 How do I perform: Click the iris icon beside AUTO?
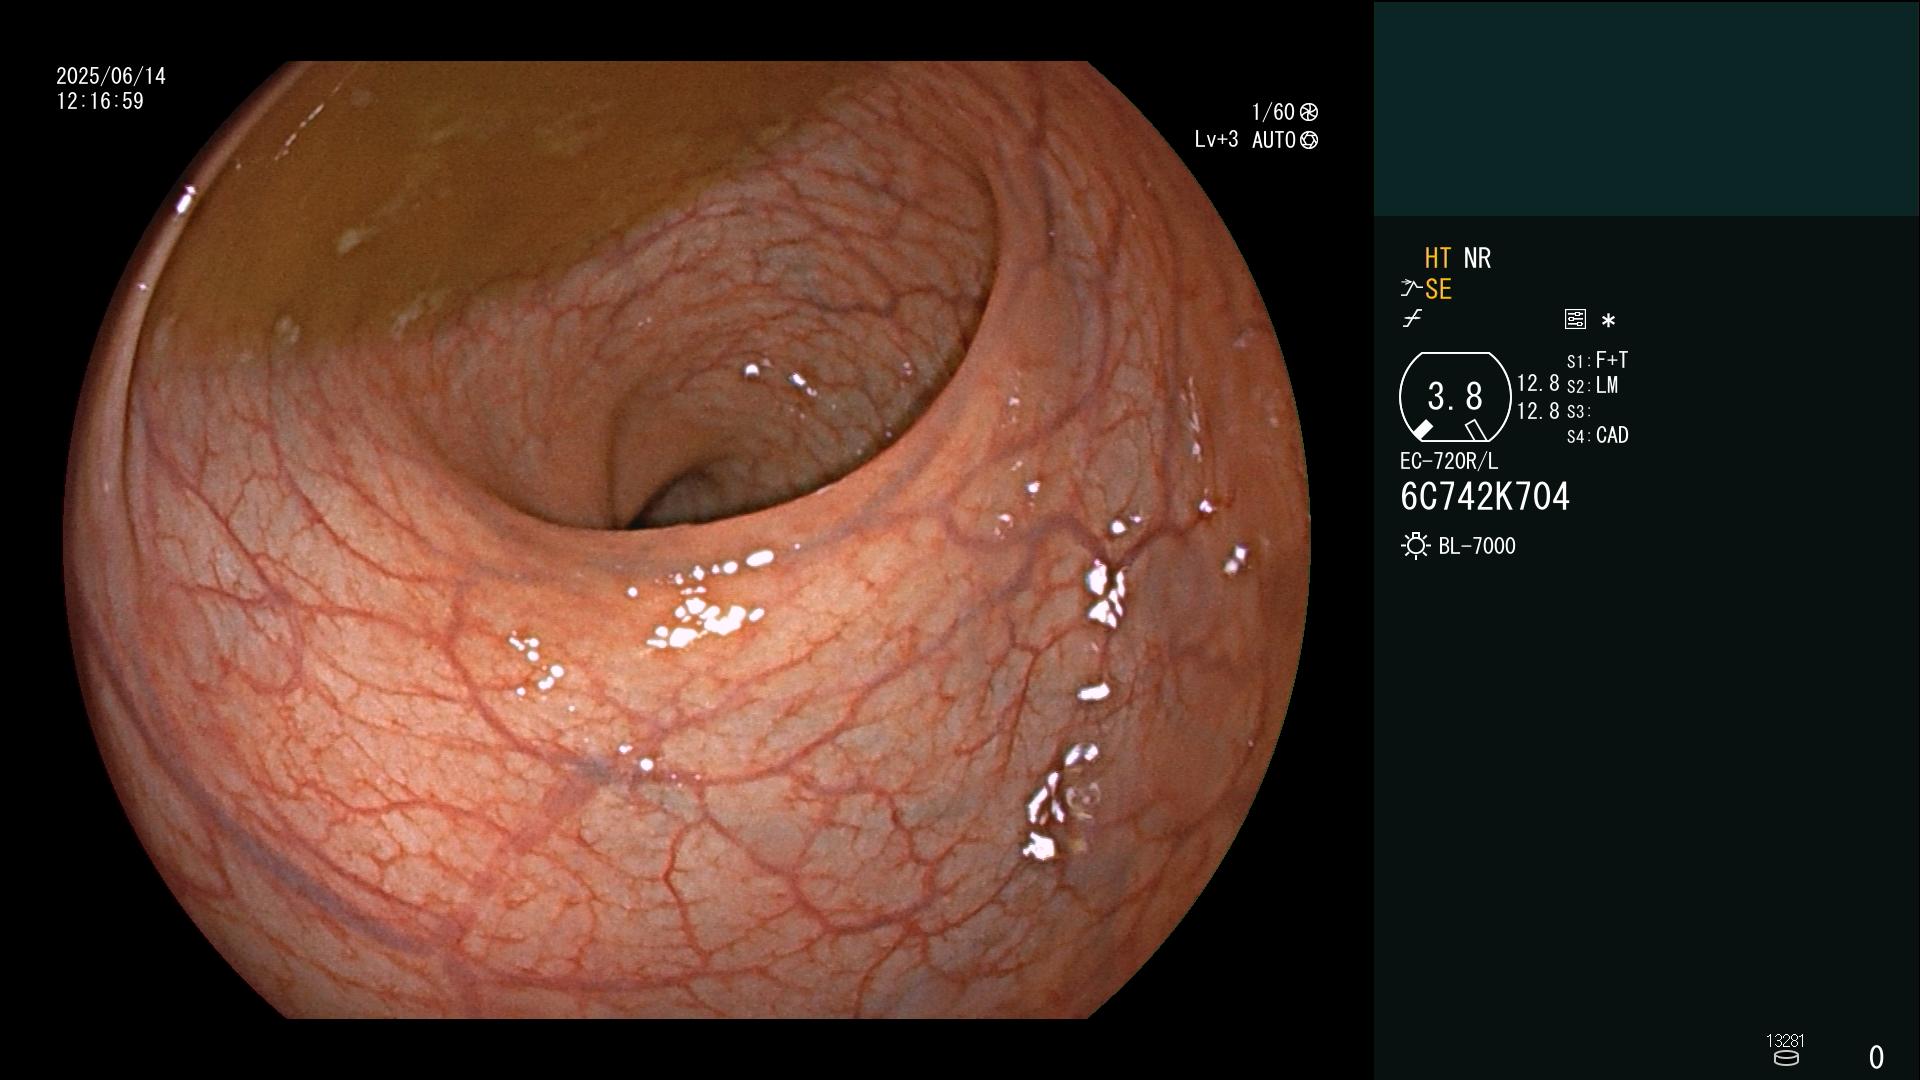pos(1309,140)
